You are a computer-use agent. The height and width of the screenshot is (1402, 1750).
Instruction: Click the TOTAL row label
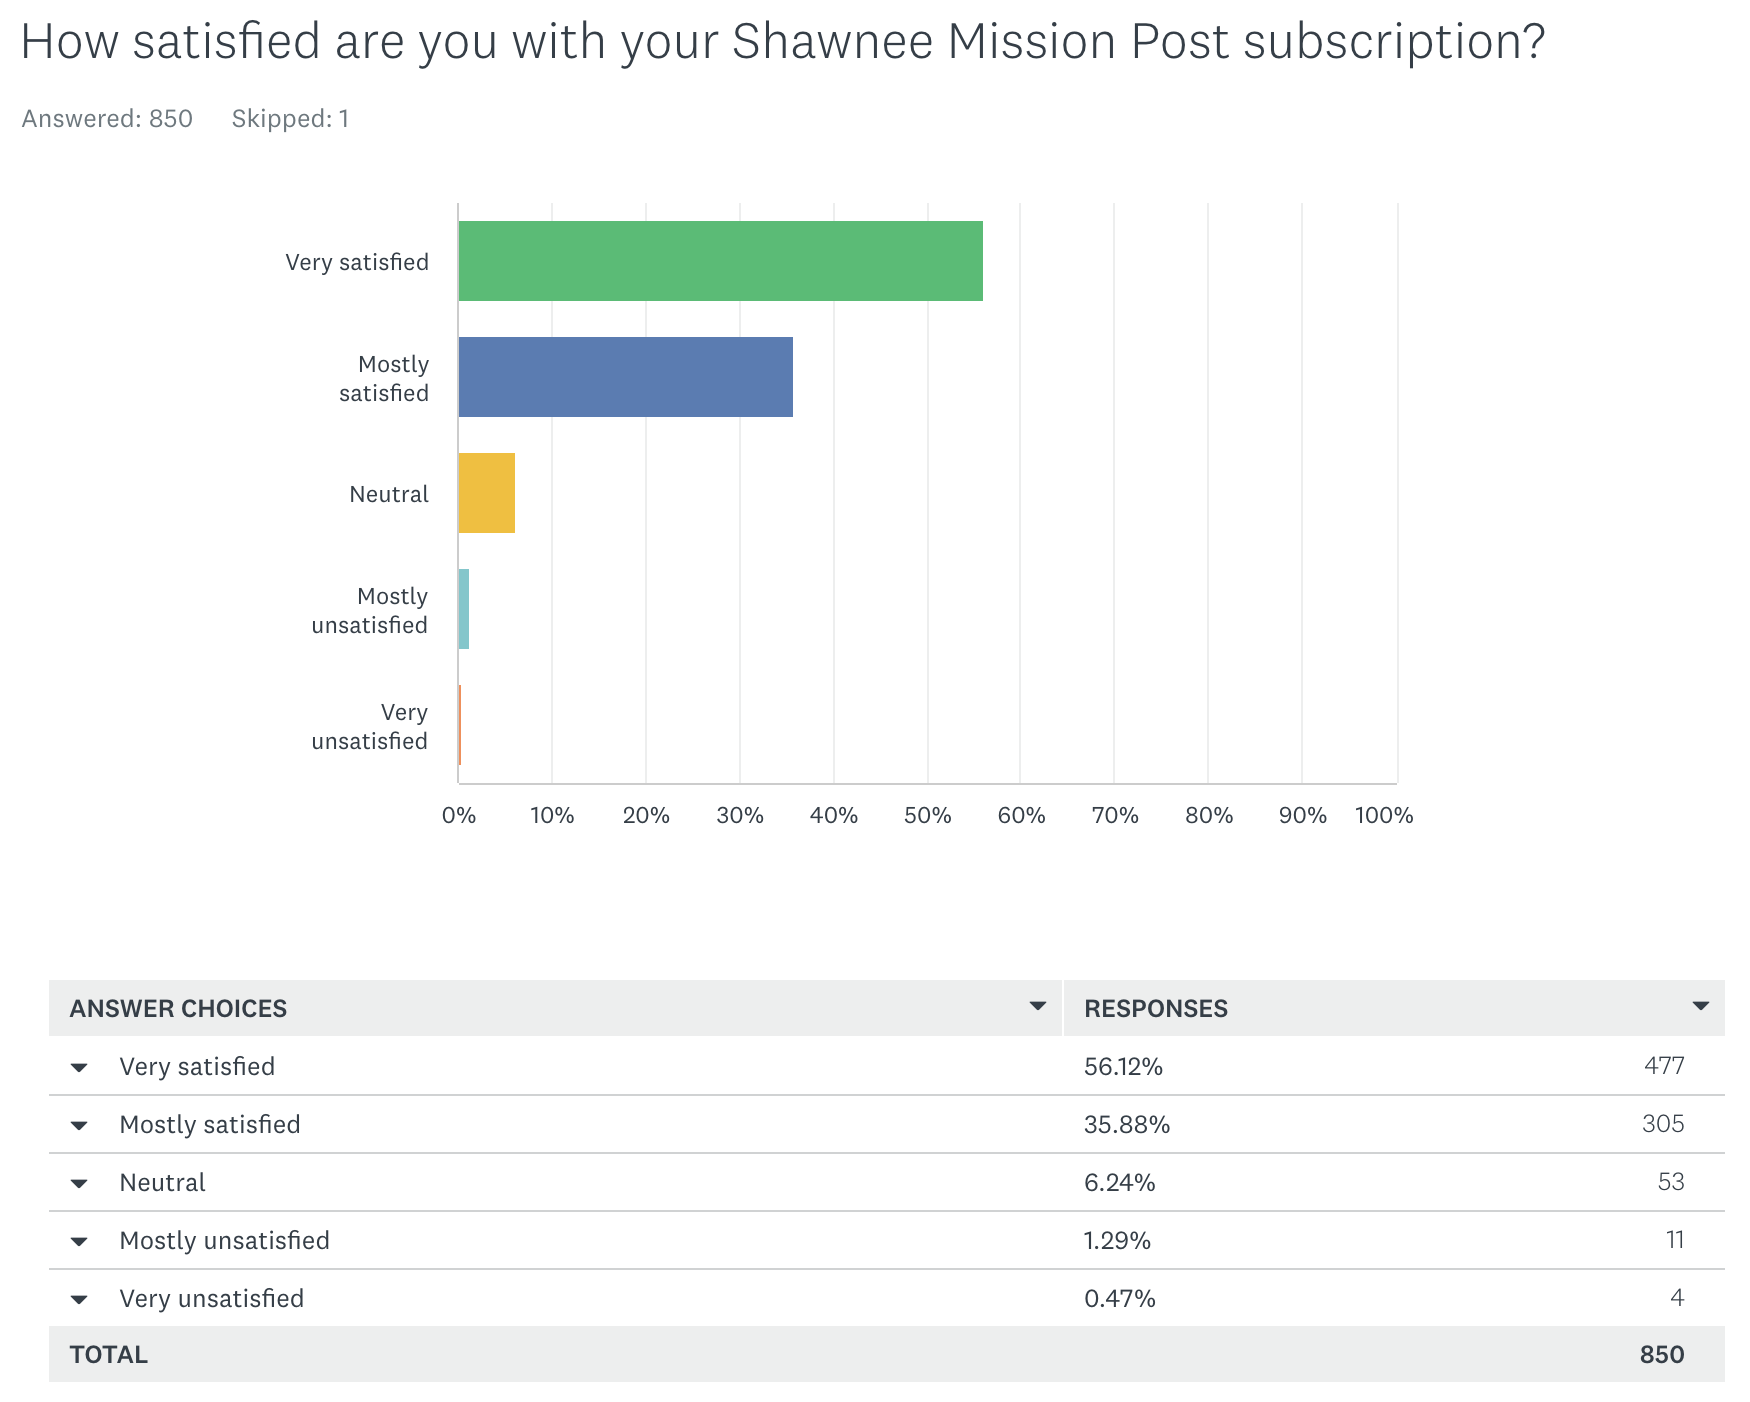(x=109, y=1355)
